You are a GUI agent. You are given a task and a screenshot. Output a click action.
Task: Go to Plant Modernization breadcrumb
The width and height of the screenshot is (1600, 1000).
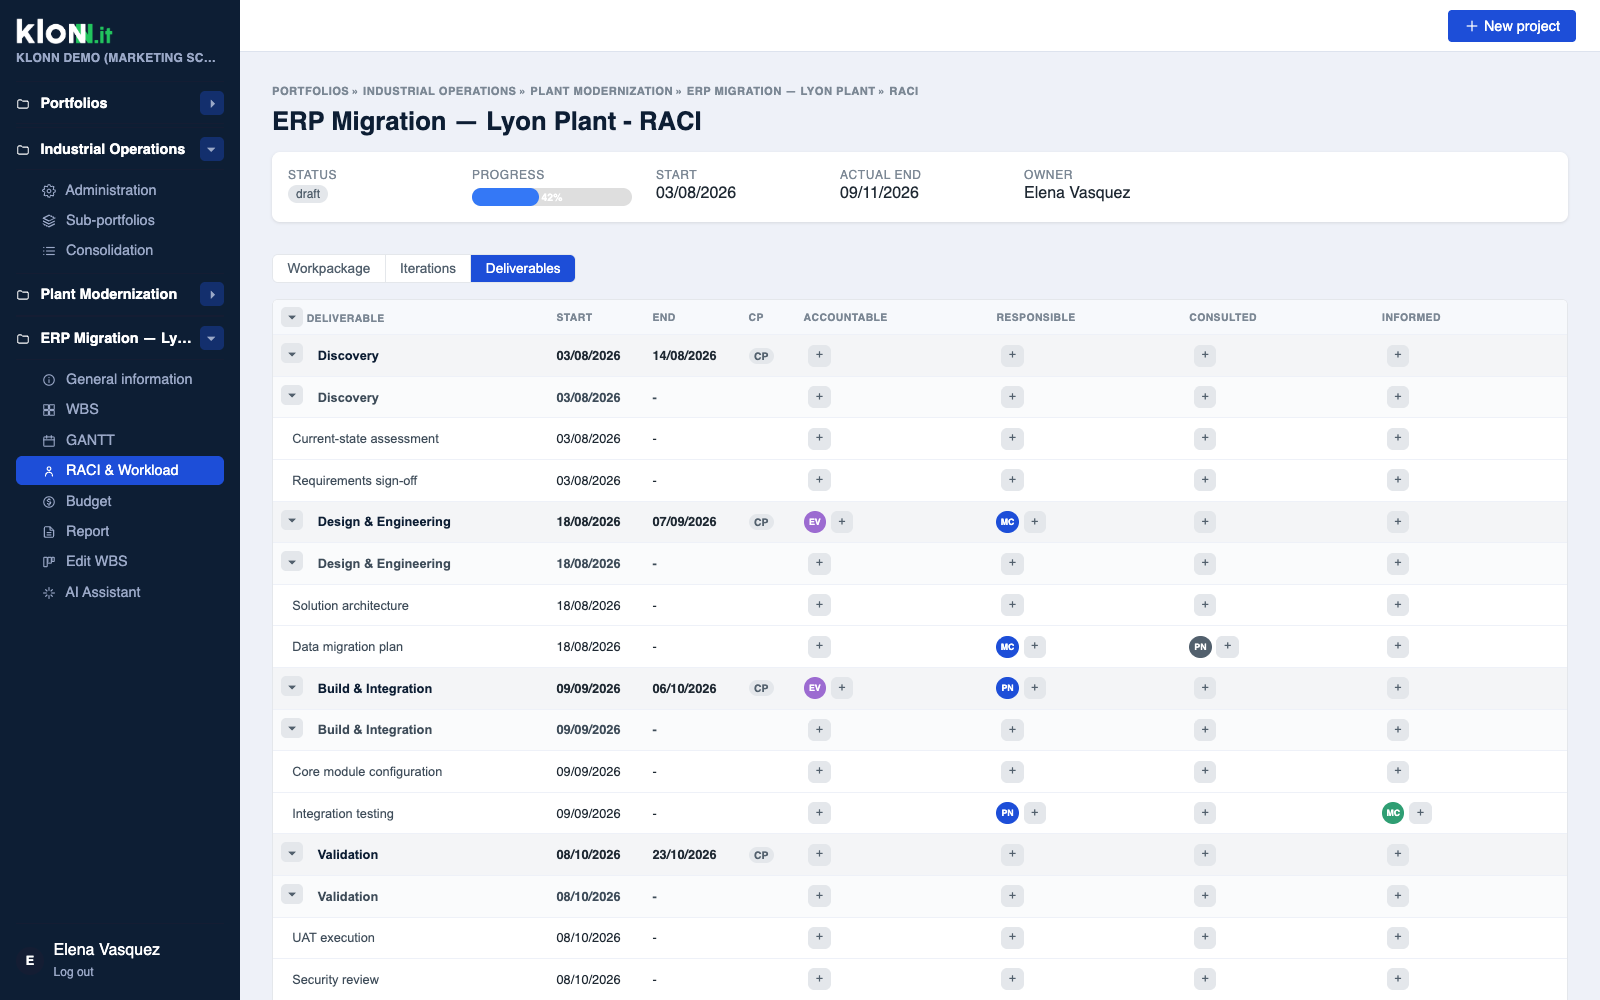[x=601, y=91]
